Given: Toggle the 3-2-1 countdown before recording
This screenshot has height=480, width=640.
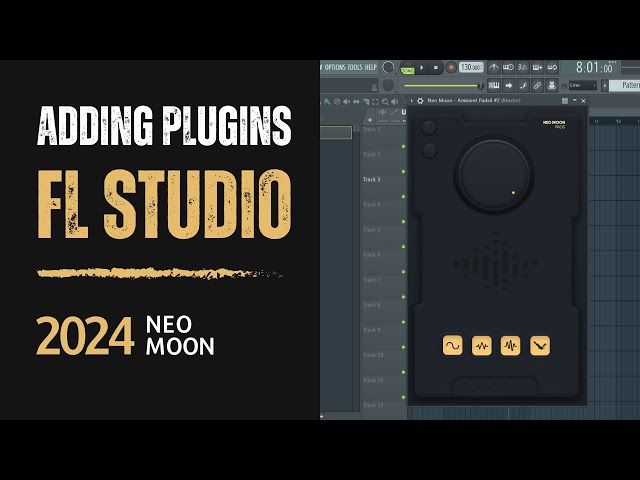Looking at the screenshot, I should [523, 67].
